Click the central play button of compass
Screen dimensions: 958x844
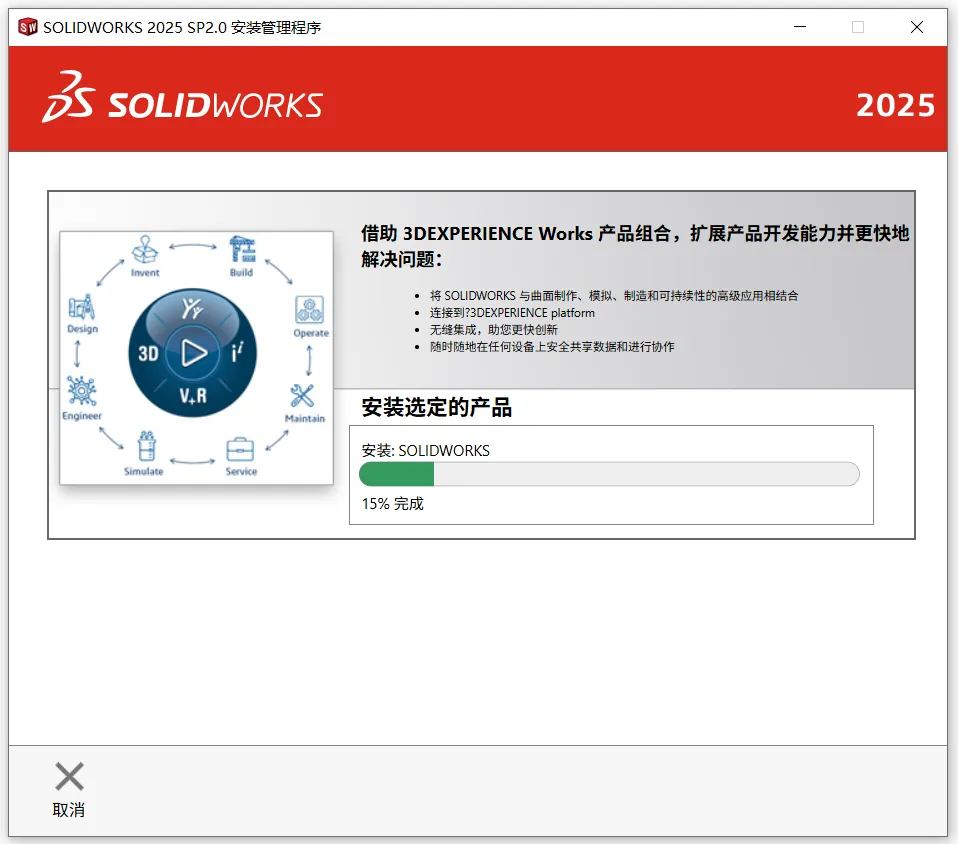click(193, 353)
